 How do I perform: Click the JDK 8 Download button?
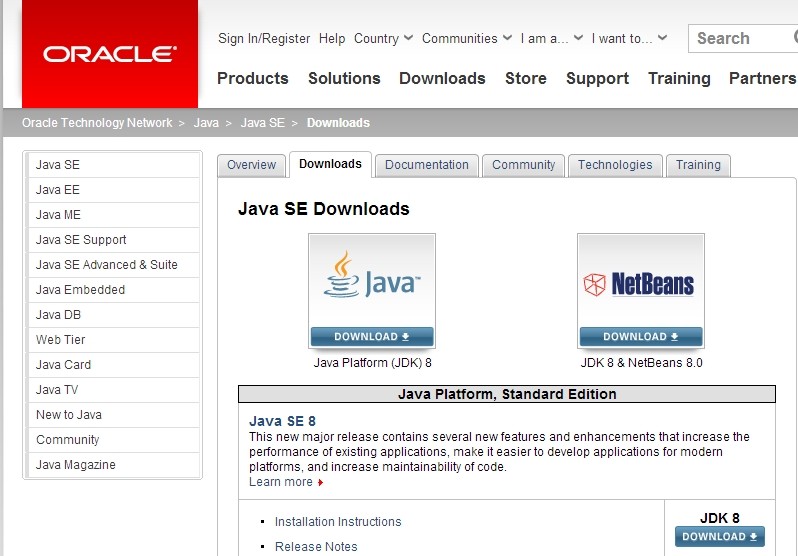[720, 536]
